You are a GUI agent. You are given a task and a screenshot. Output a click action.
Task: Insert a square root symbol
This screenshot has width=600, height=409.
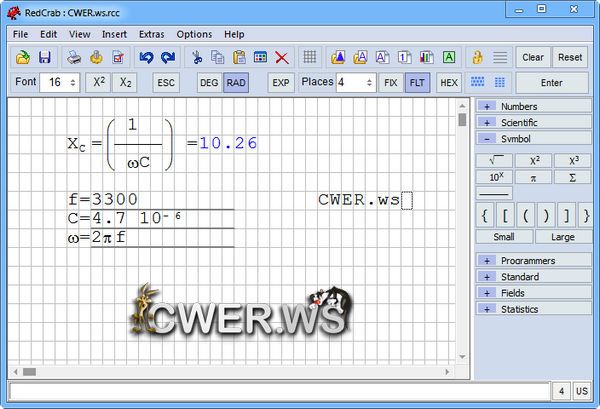pyautogui.click(x=495, y=160)
